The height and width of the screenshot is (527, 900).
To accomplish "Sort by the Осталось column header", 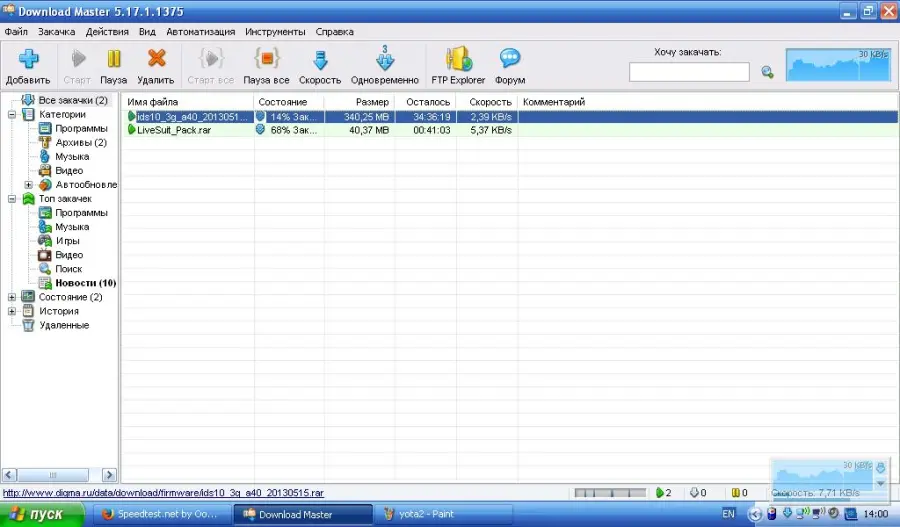I will (425, 102).
